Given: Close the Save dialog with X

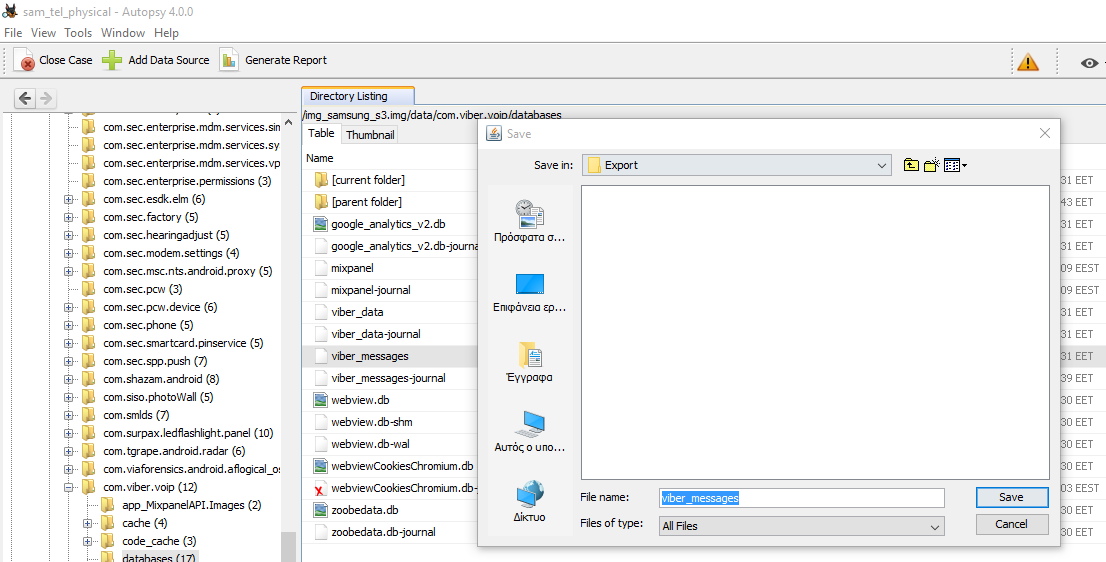Looking at the screenshot, I should [x=1045, y=133].
